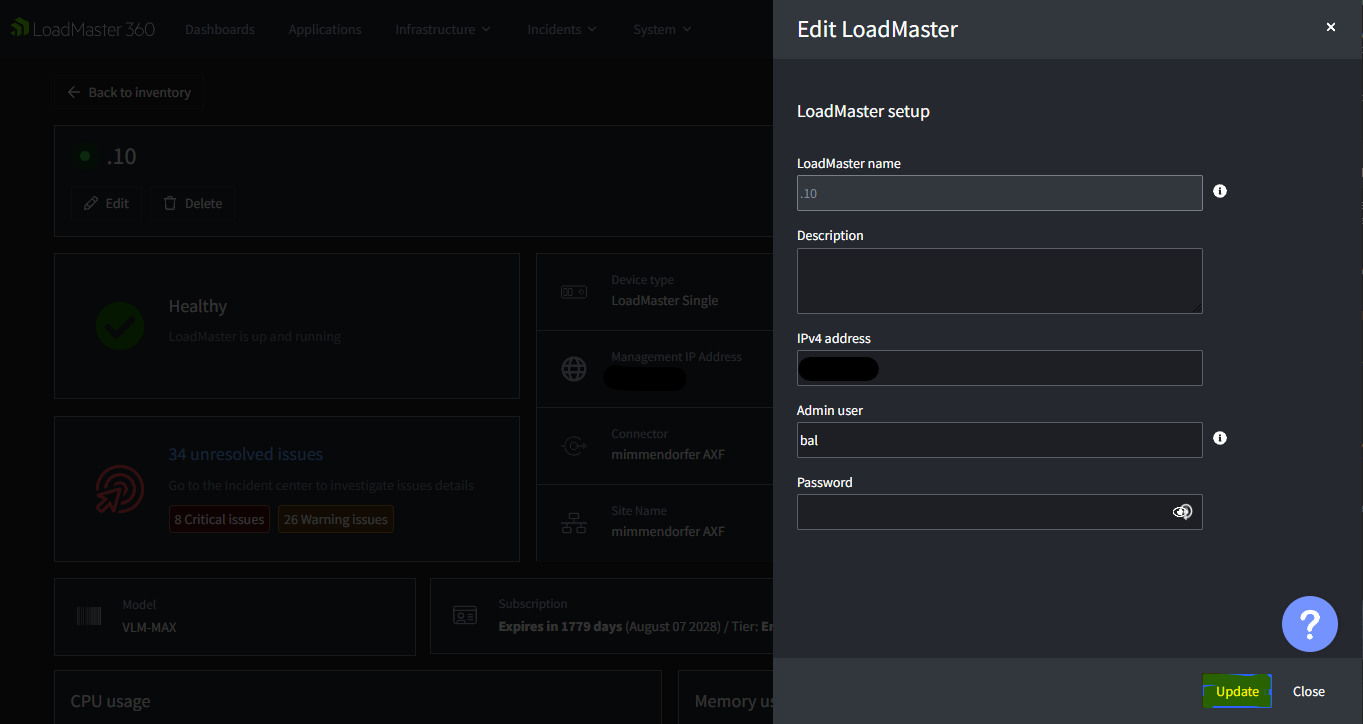Click the green status dot beside .10

click(85, 156)
